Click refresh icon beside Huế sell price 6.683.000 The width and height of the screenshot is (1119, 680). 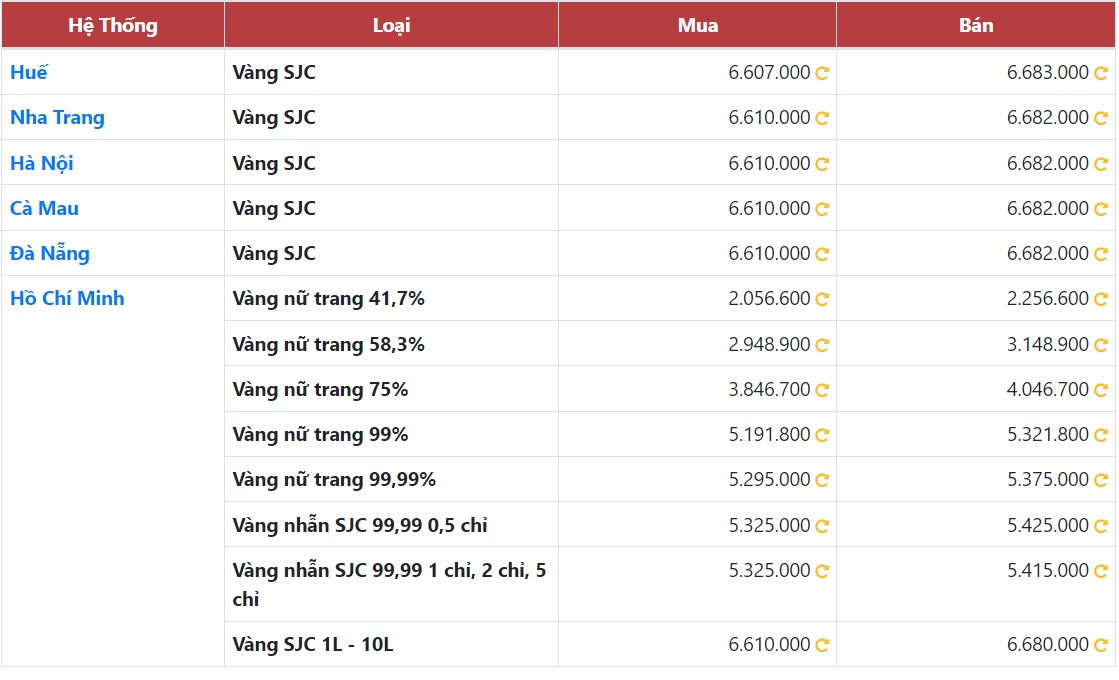coord(1100,73)
